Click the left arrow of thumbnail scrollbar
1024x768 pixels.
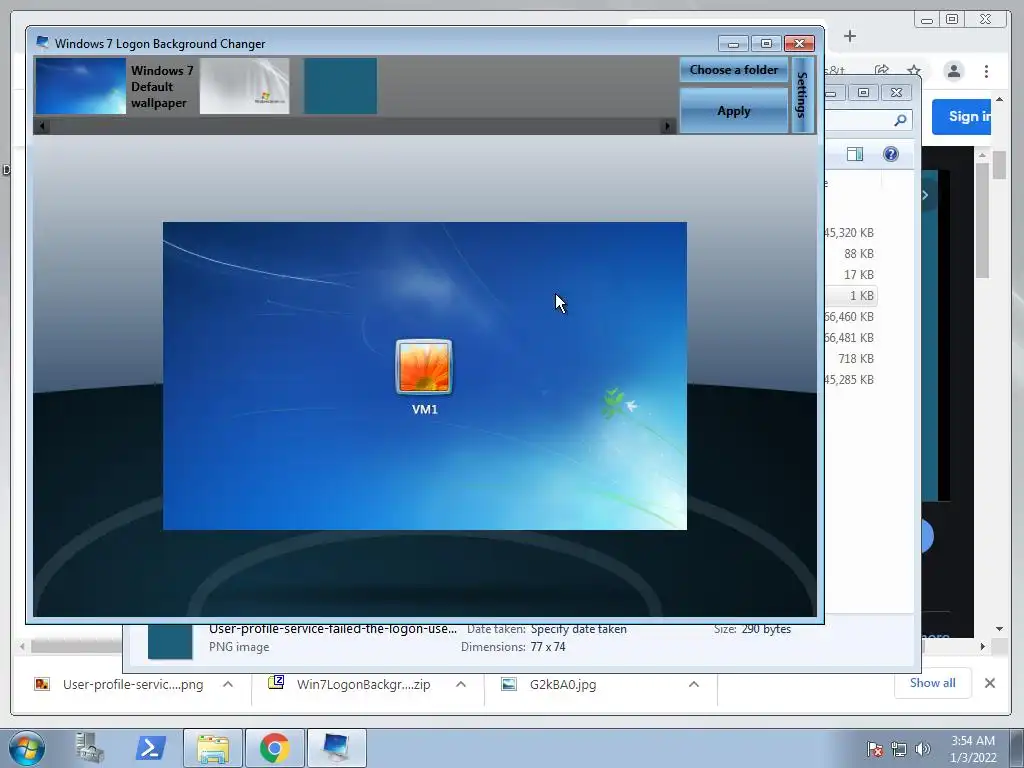click(x=42, y=126)
